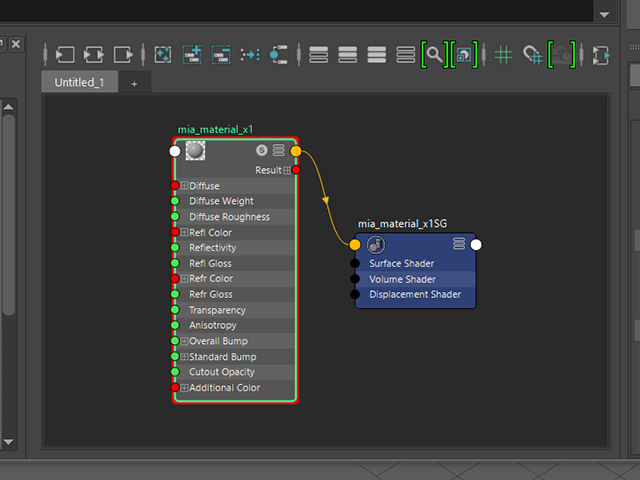Select Surface Shader attribute on SG node
The height and width of the screenshot is (480, 640).
point(416,264)
